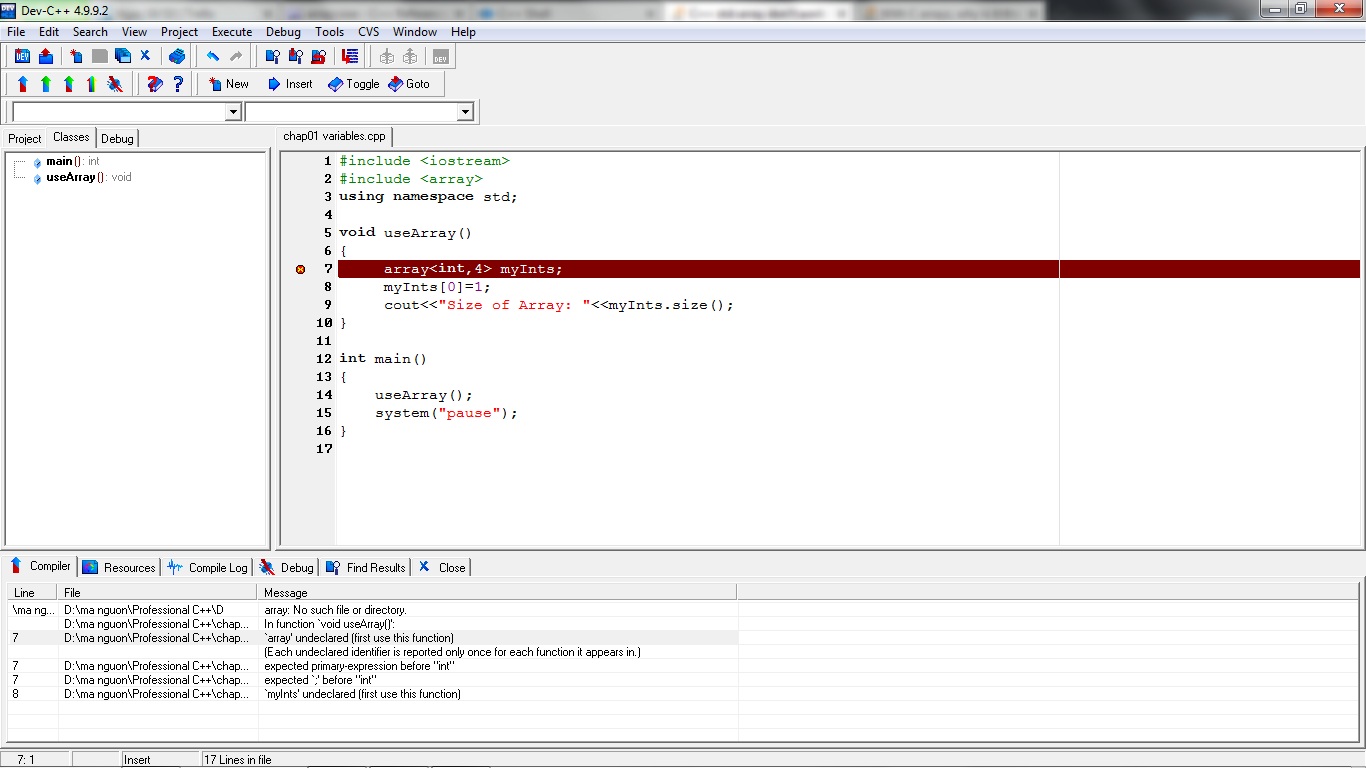Open the File menu
1366x768 pixels.
tap(16, 32)
